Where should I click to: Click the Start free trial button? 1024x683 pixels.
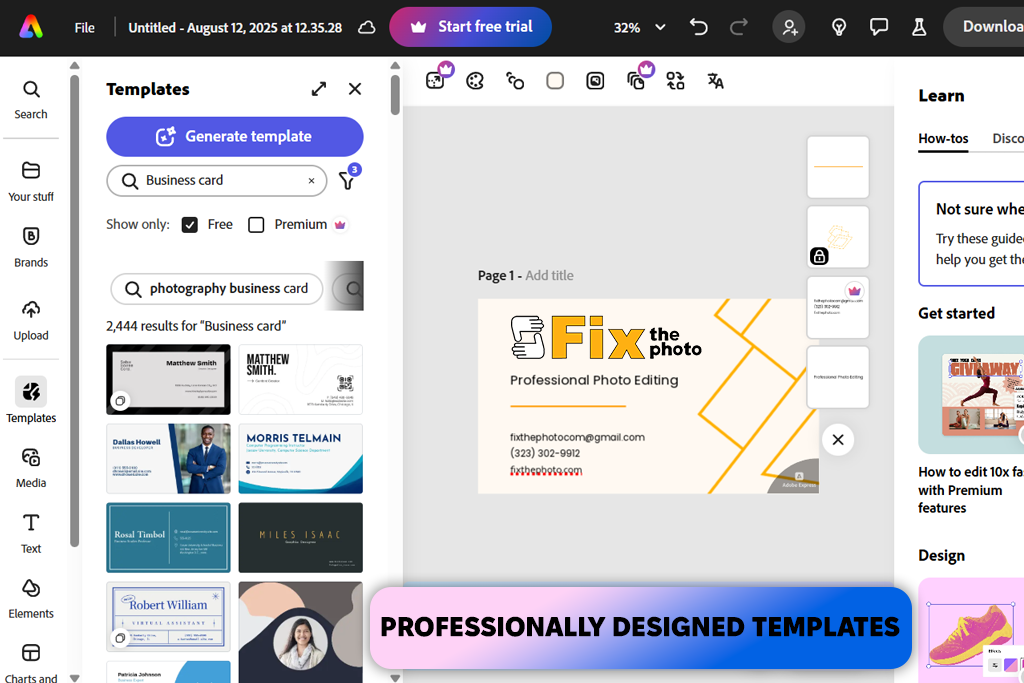point(470,27)
